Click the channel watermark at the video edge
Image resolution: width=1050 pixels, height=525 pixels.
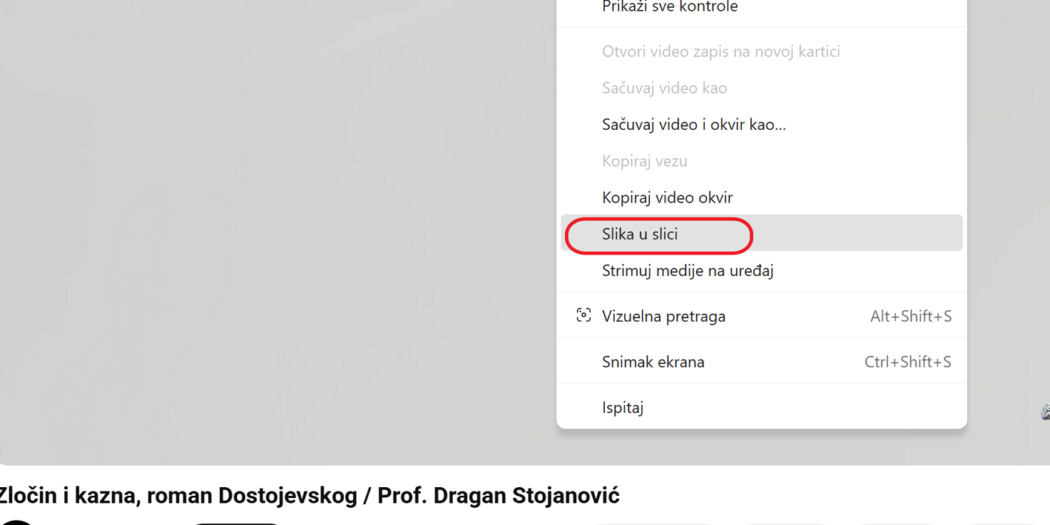(1045, 412)
